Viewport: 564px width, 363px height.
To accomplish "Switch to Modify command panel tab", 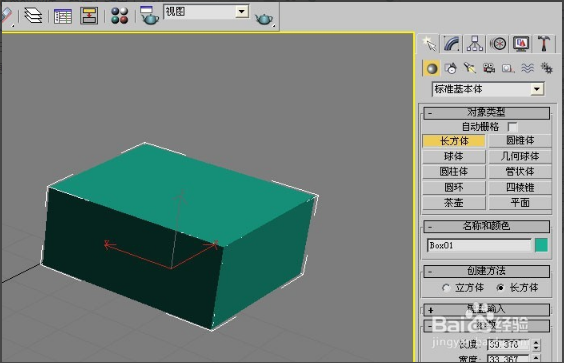I will point(452,44).
